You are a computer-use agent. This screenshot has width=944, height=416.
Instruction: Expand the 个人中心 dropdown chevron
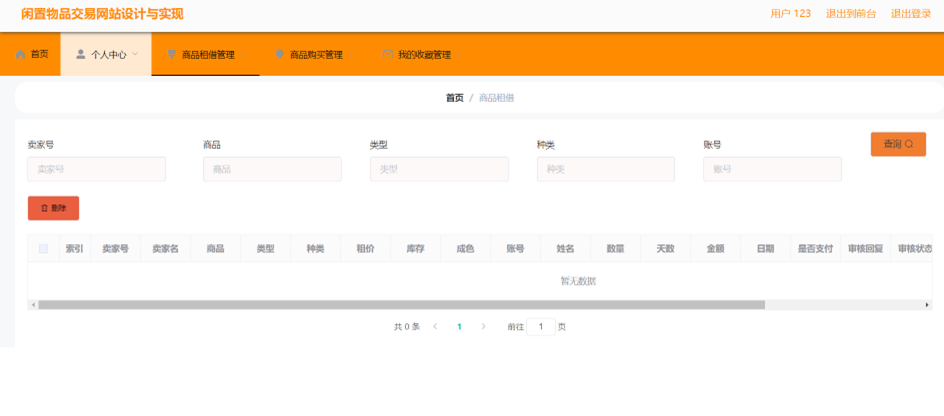coord(135,54)
